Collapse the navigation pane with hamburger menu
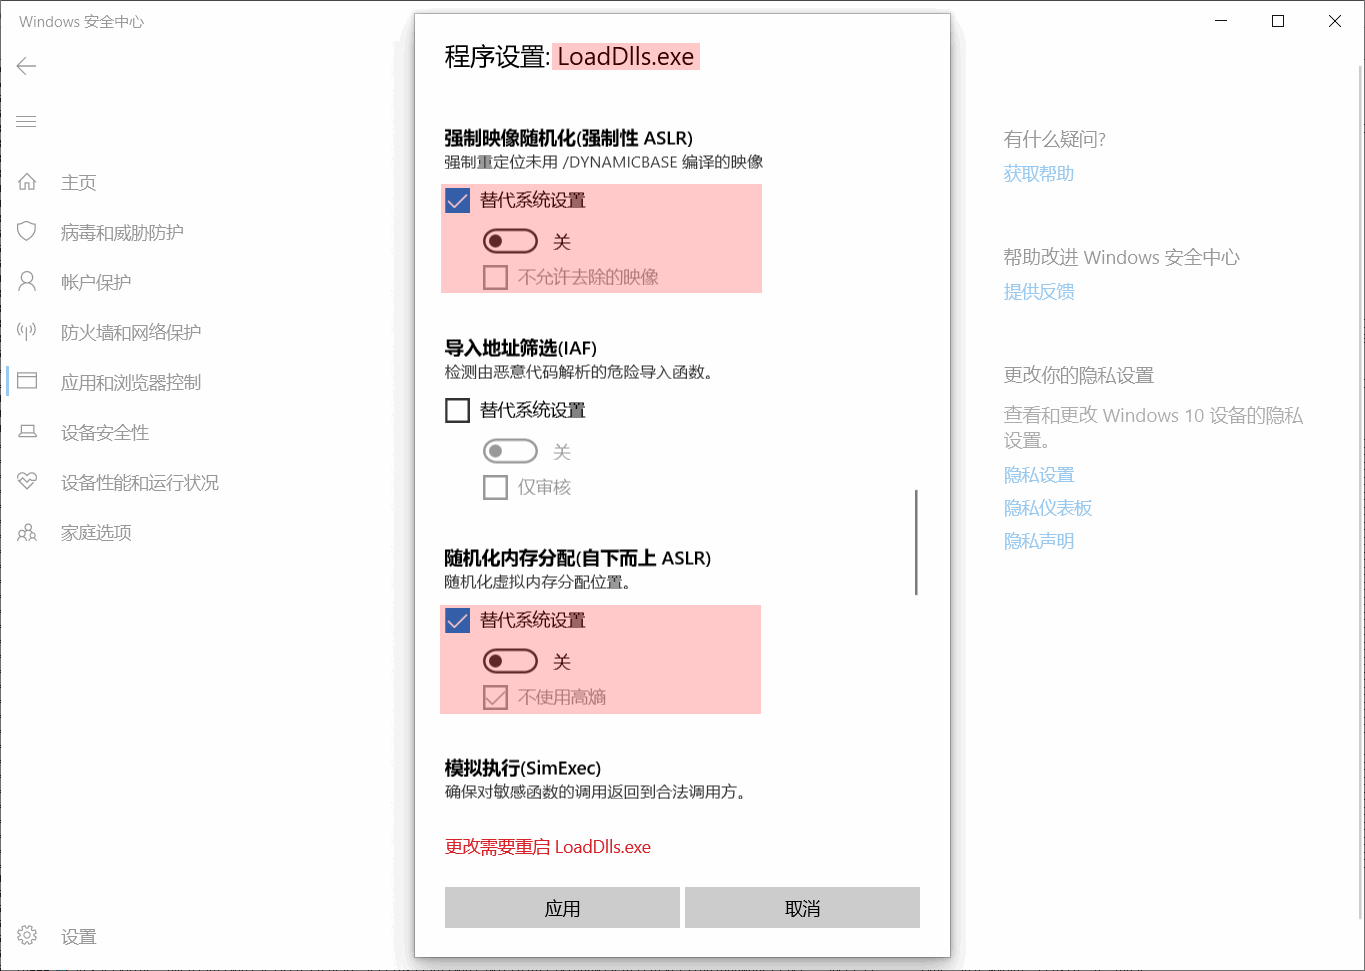Image resolution: width=1365 pixels, height=971 pixels. point(26,121)
